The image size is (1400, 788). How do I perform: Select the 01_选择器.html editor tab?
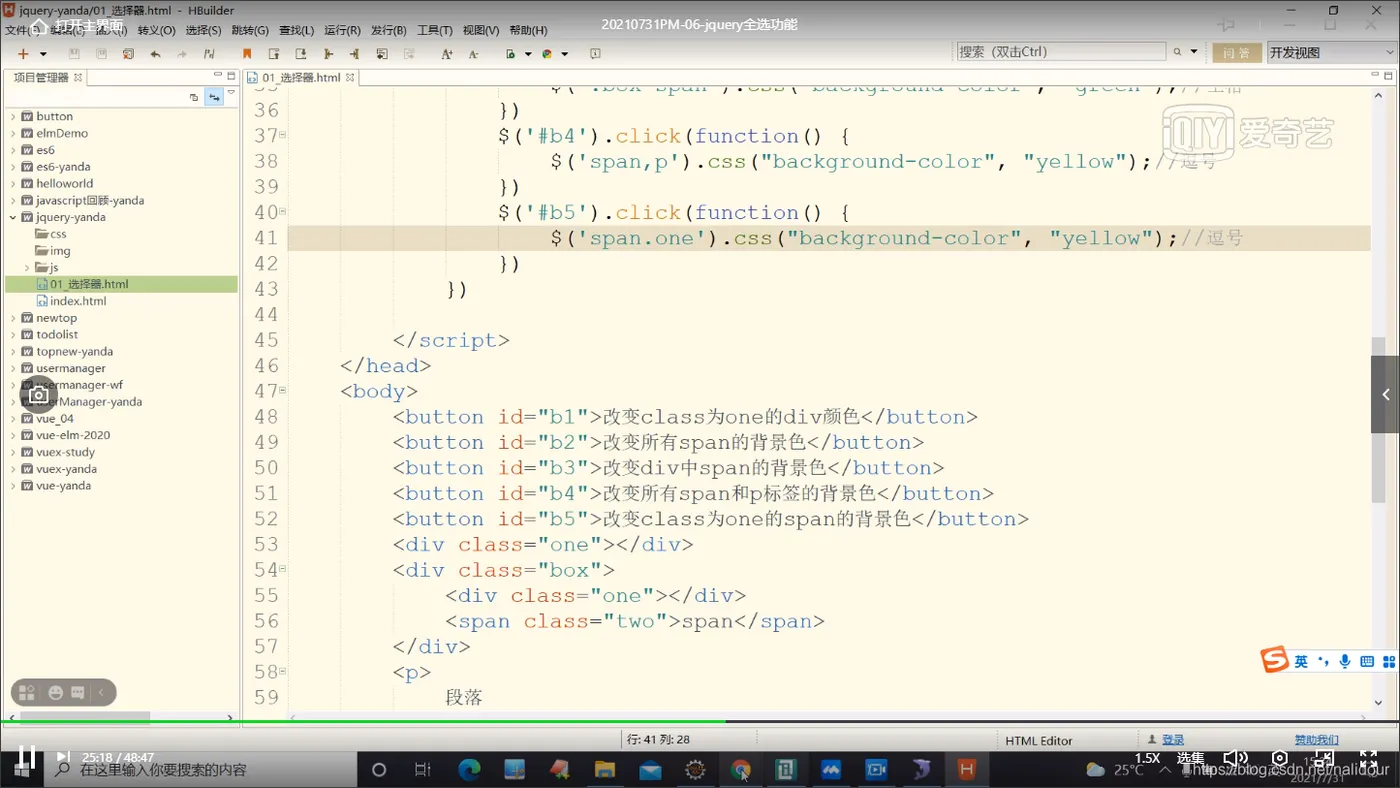click(301, 77)
